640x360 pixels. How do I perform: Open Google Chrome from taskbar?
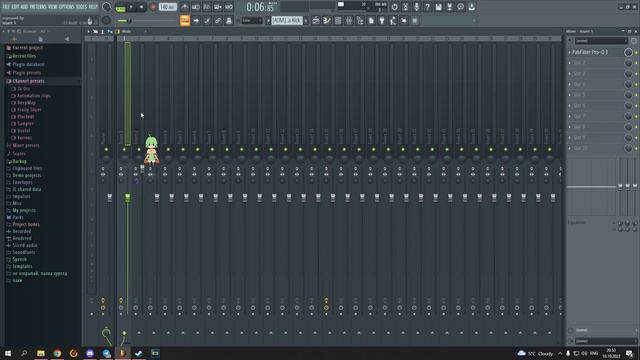(x=57, y=353)
